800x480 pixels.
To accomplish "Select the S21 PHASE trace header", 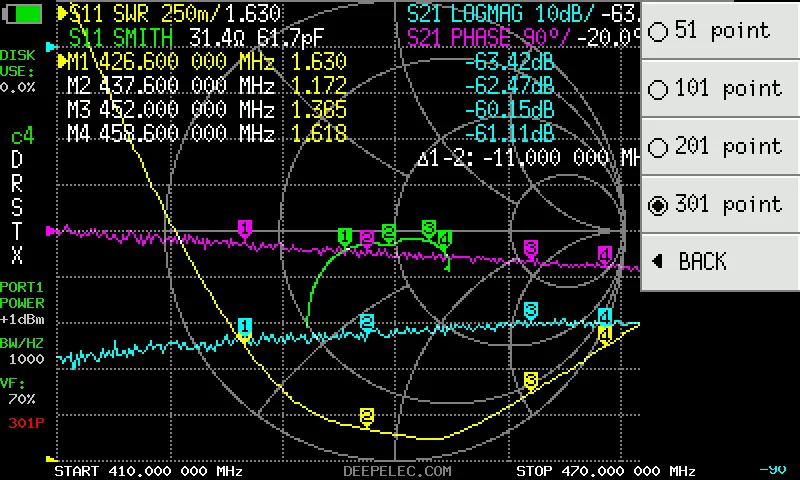I will (522, 37).
